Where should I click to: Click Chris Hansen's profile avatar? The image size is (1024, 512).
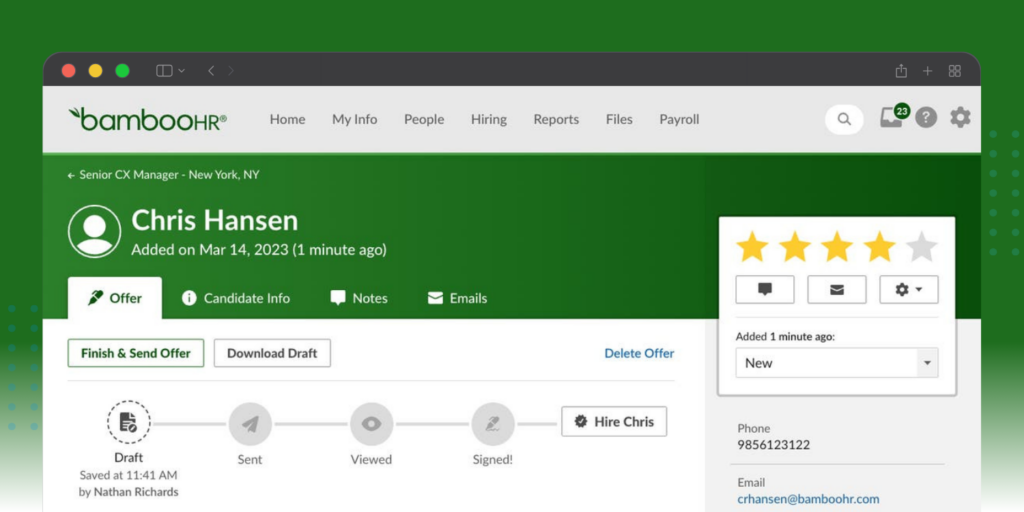[x=95, y=231]
